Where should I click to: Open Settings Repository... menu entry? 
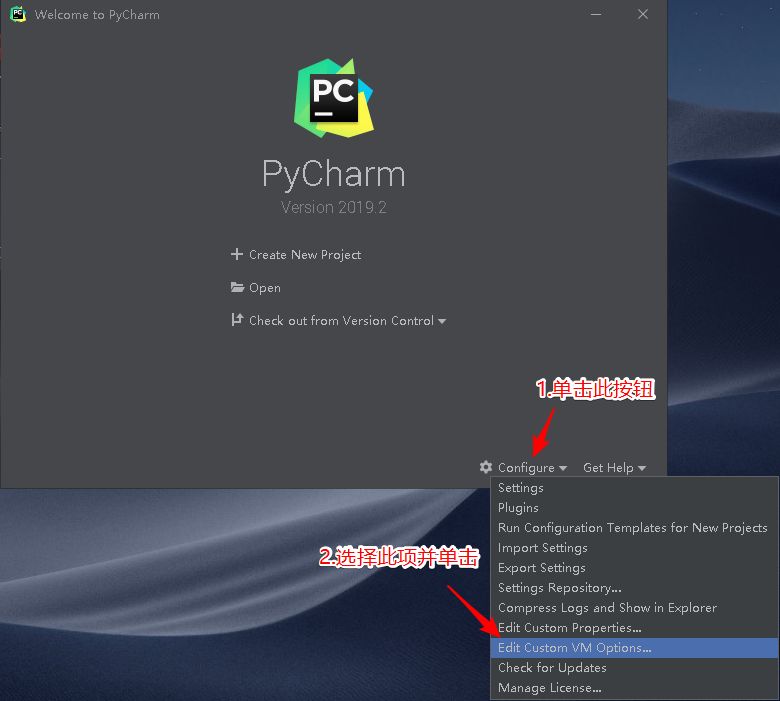click(x=634, y=588)
